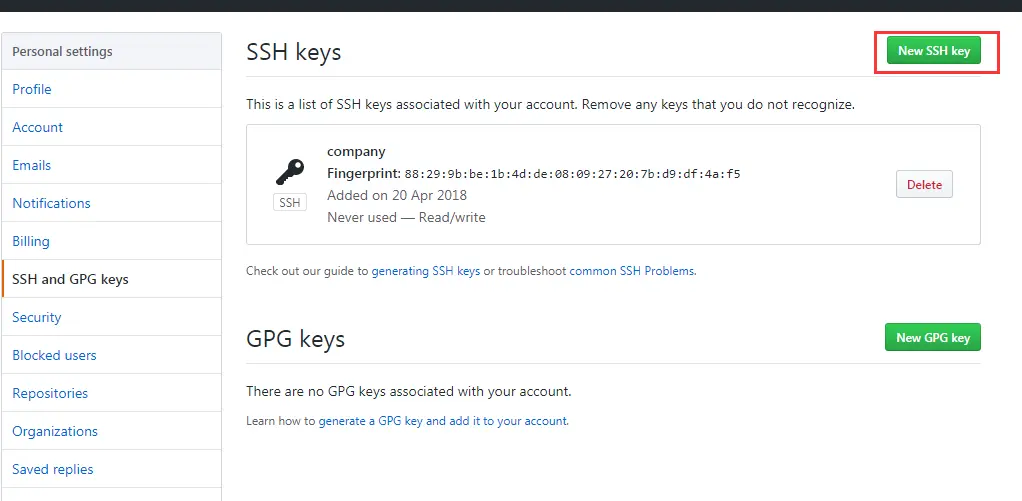Open Blocked users page
Viewport: 1022px width, 501px height.
[54, 355]
